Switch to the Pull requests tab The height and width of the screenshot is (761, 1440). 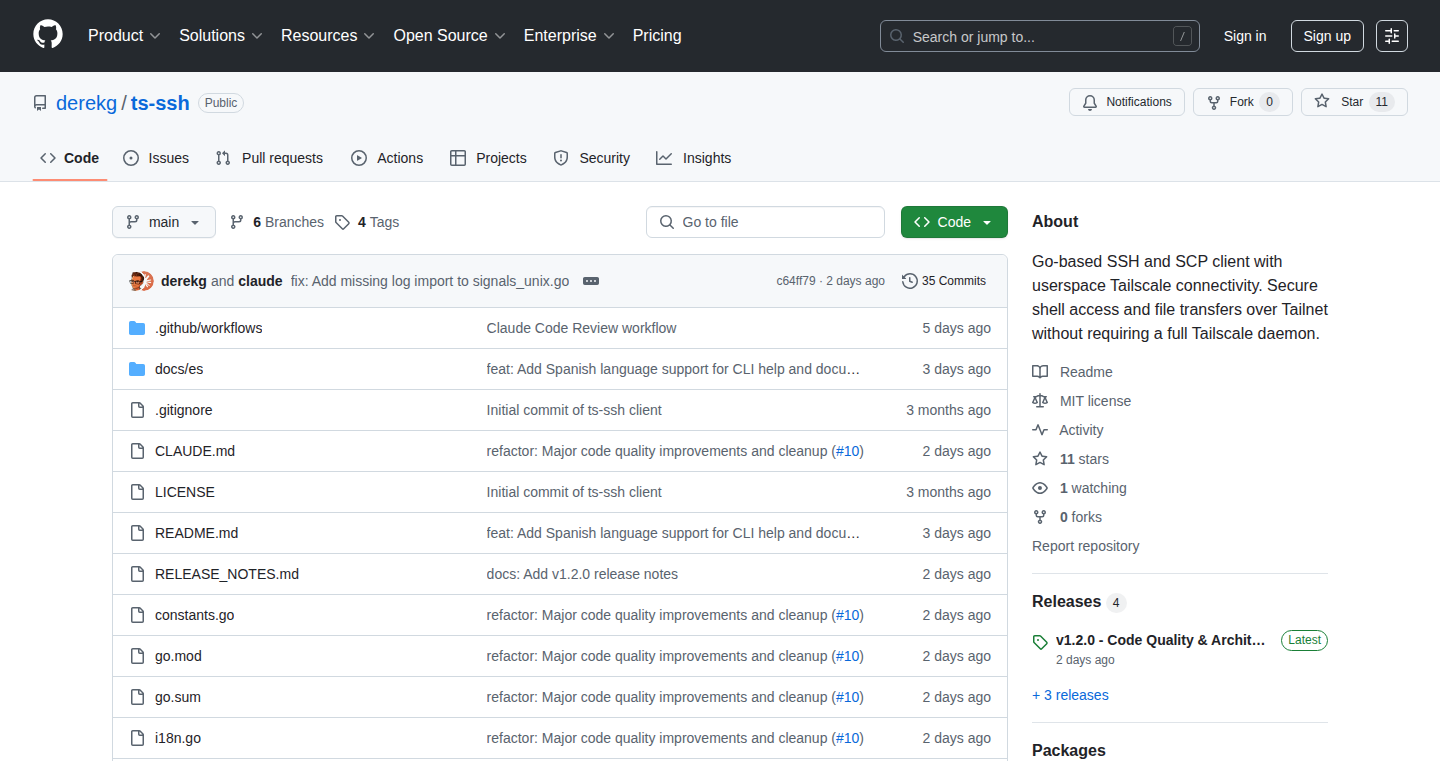[x=269, y=158]
